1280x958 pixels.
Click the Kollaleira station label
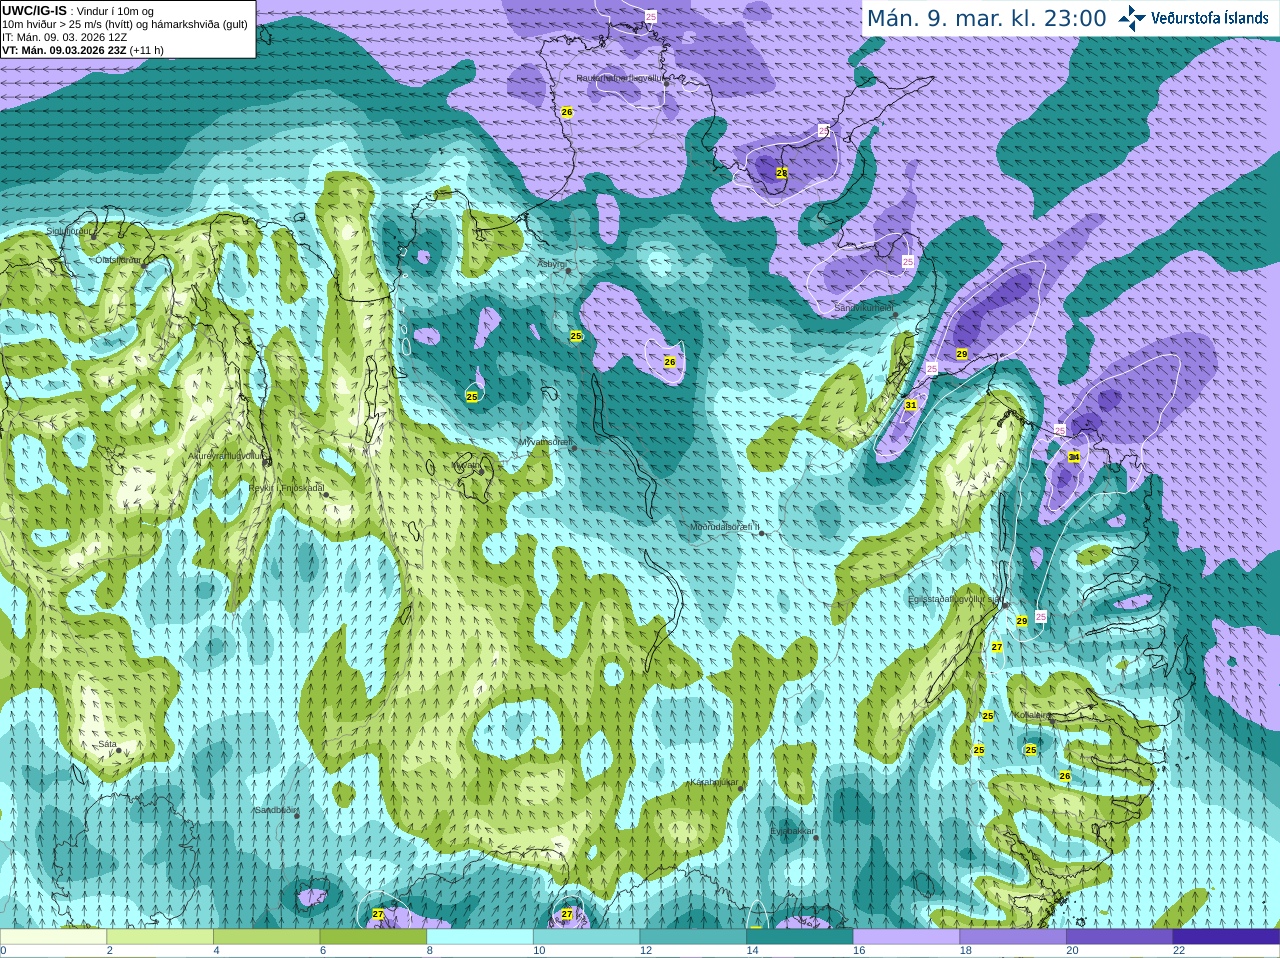click(1031, 716)
